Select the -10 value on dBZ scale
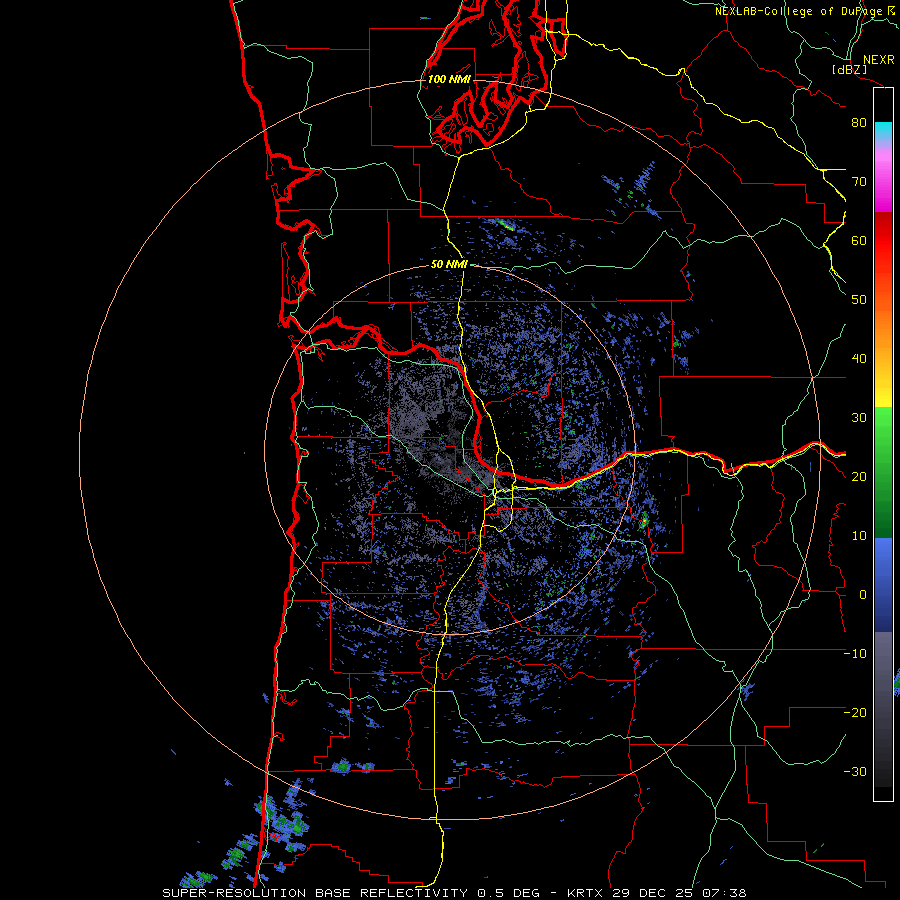 pyautogui.click(x=855, y=654)
